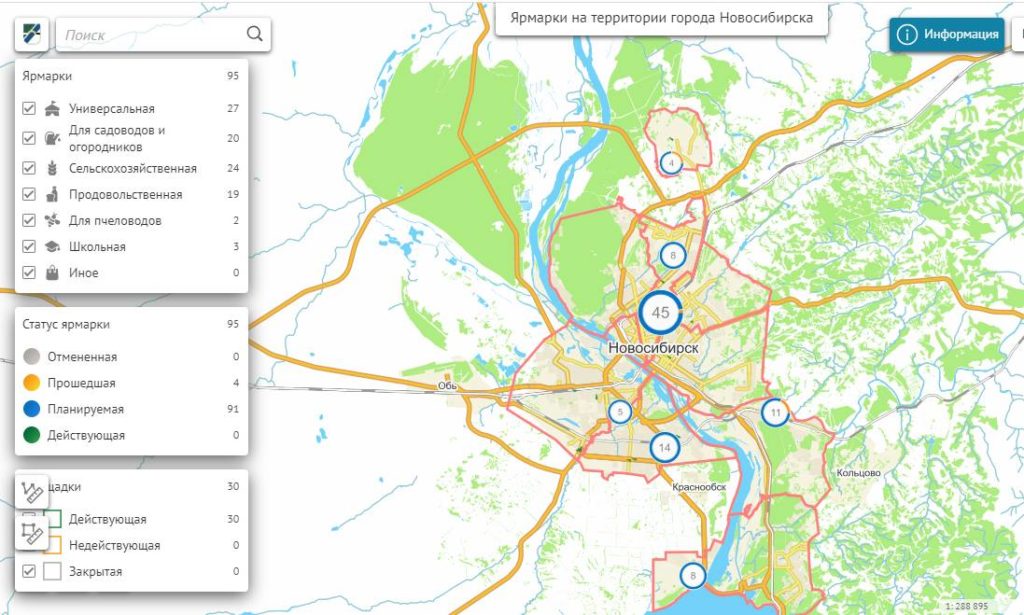Screen dimensions: 1024x615
Task: Uncheck the Универсальная fair type checkbox
Action: point(29,108)
